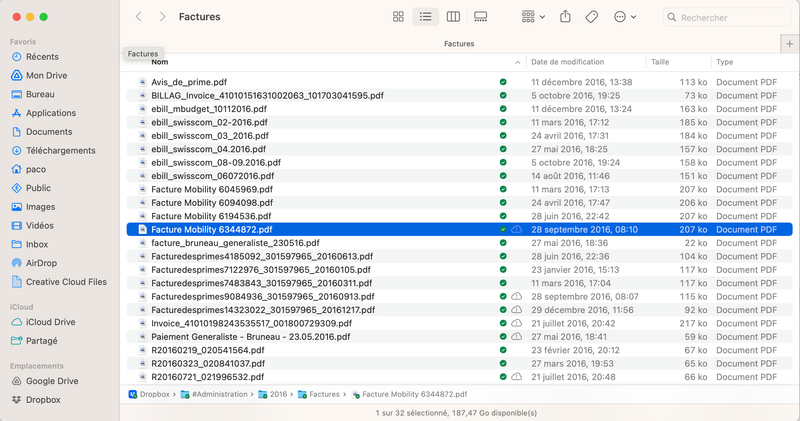Toggle sort order chevron in Nom column
Image resolution: width=800 pixels, height=421 pixels.
point(517,62)
